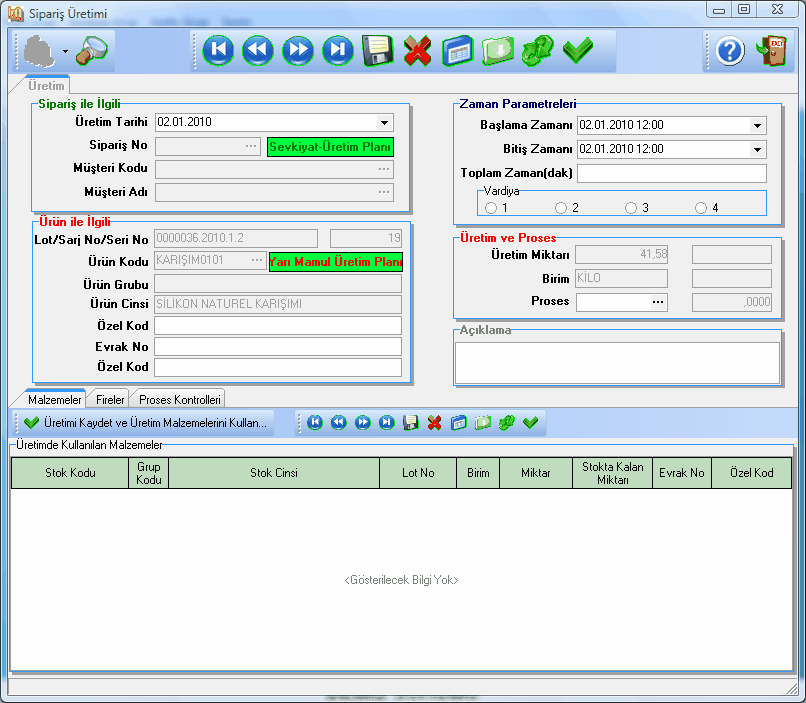
Task: Open the table view icon in main toolbar
Action: coord(457,50)
